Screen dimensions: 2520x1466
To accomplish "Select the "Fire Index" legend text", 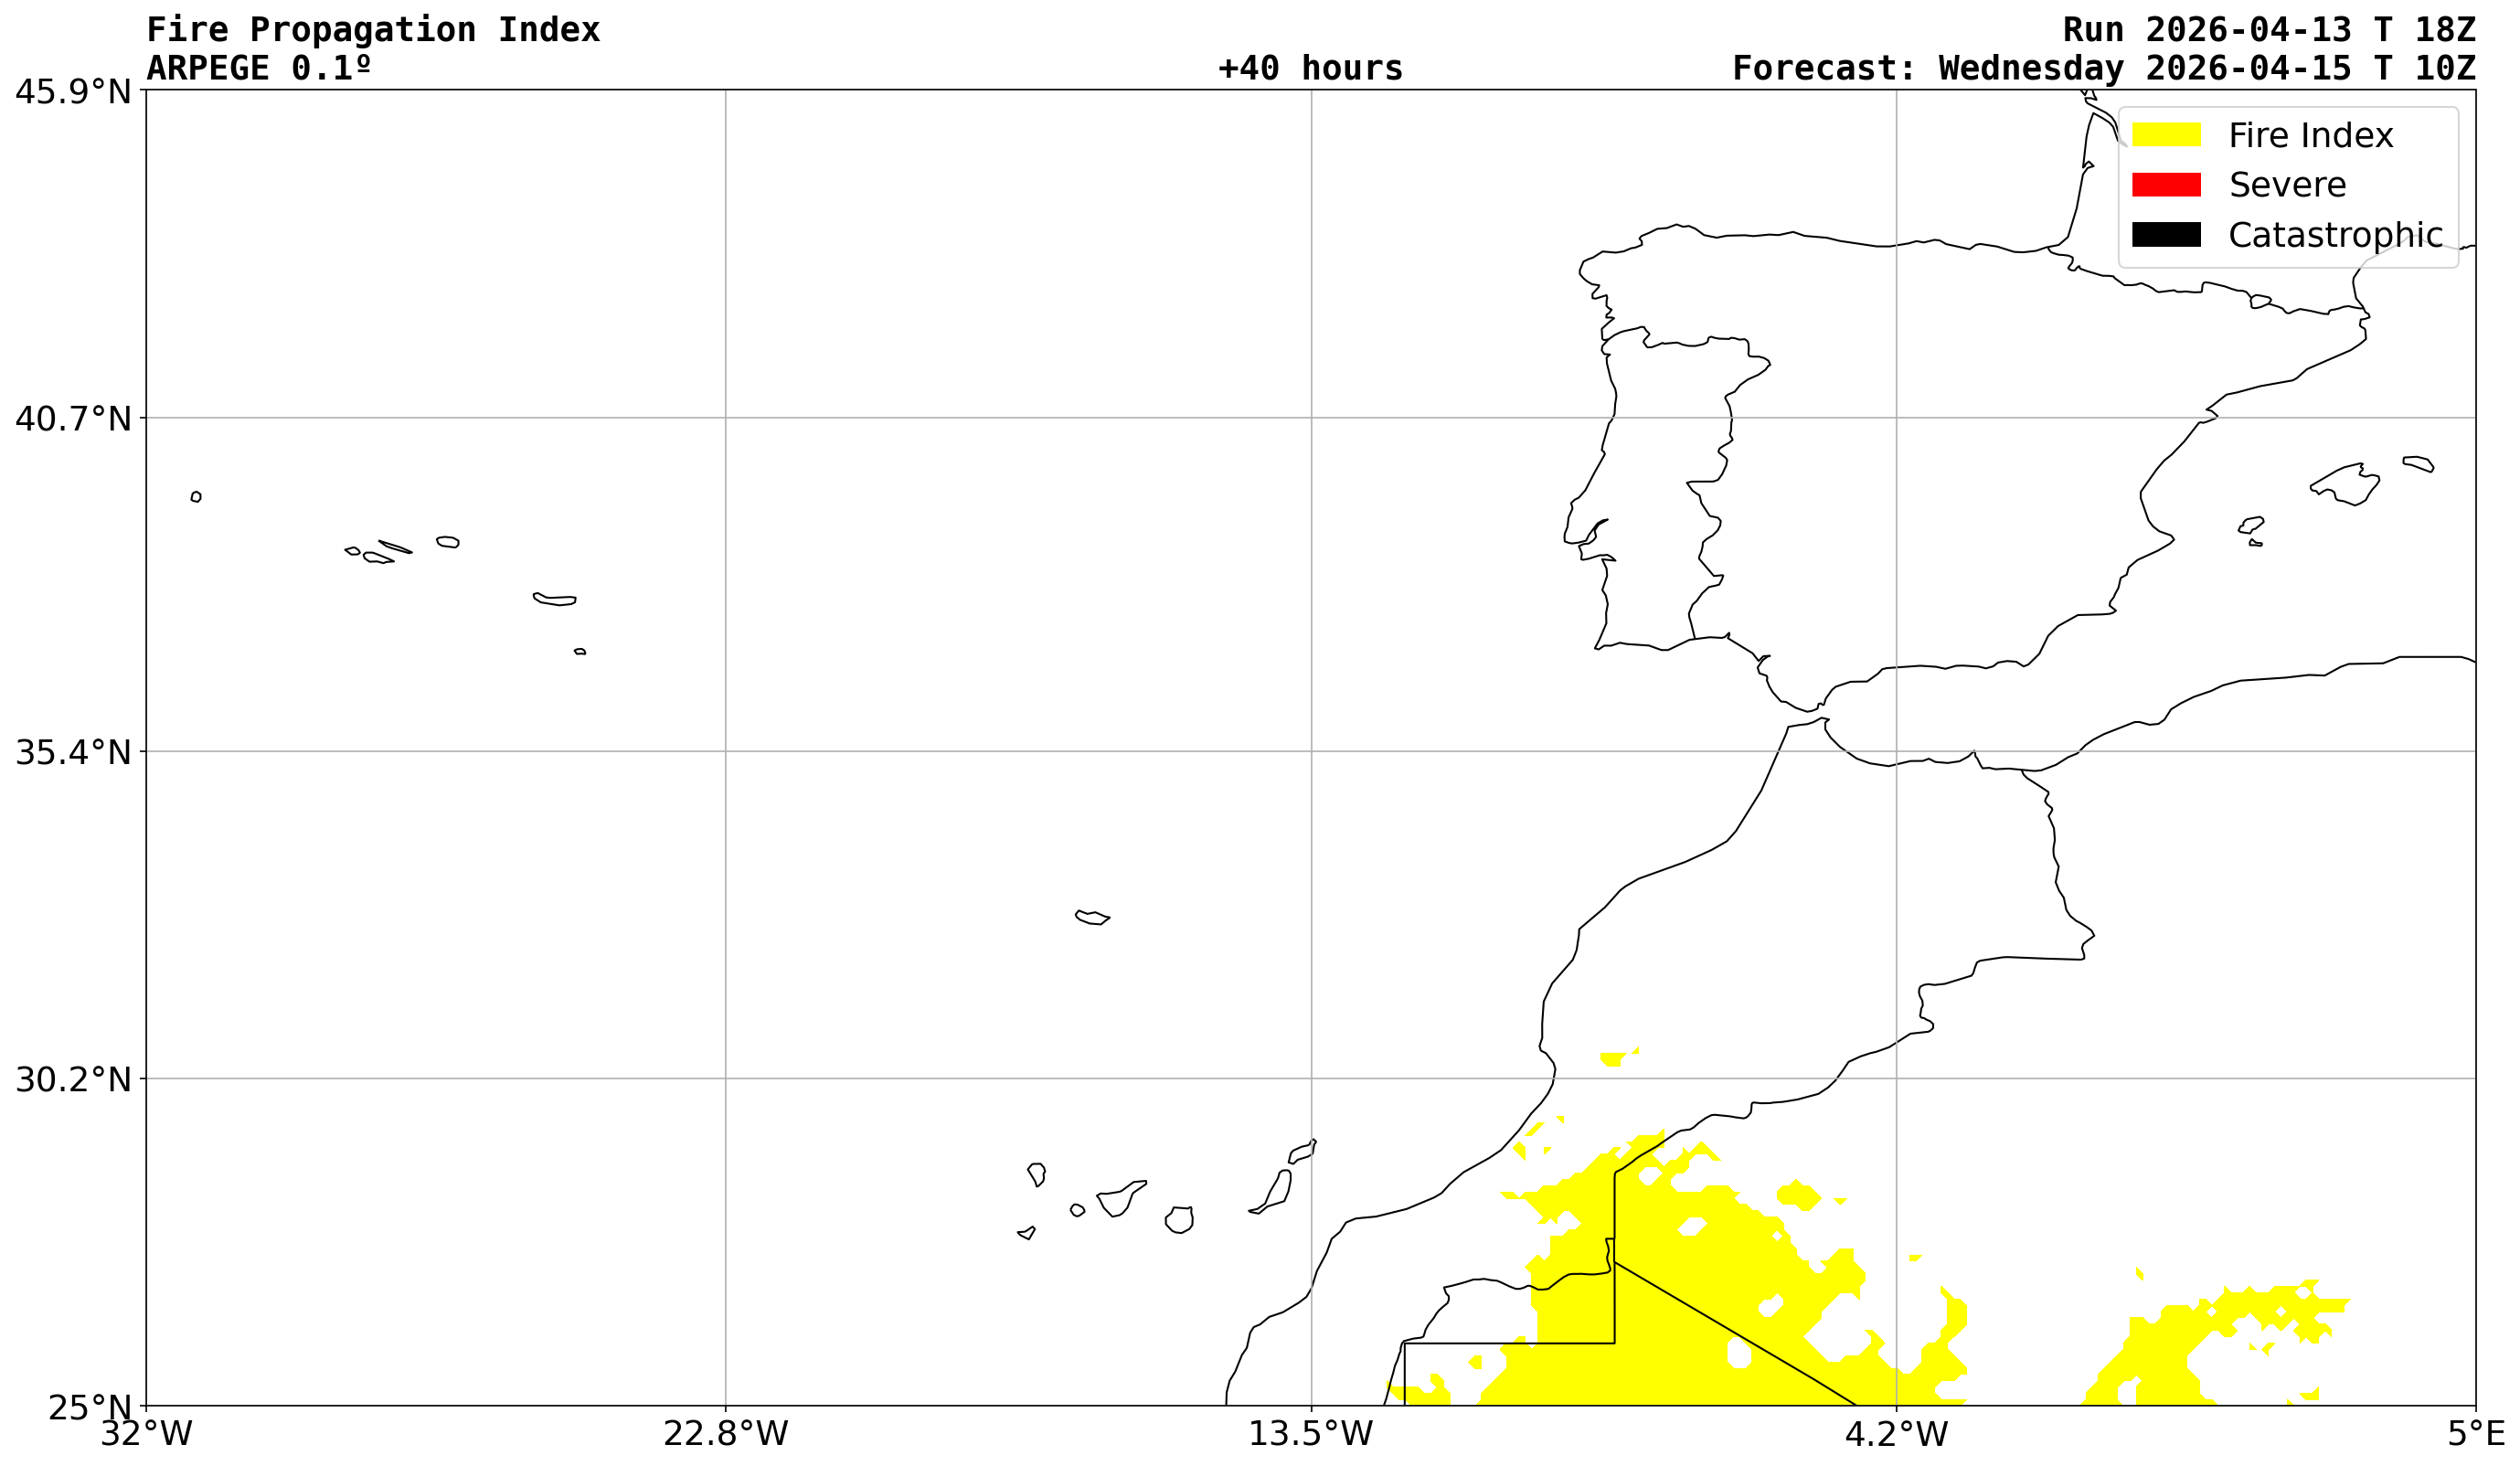I will tap(2310, 136).
